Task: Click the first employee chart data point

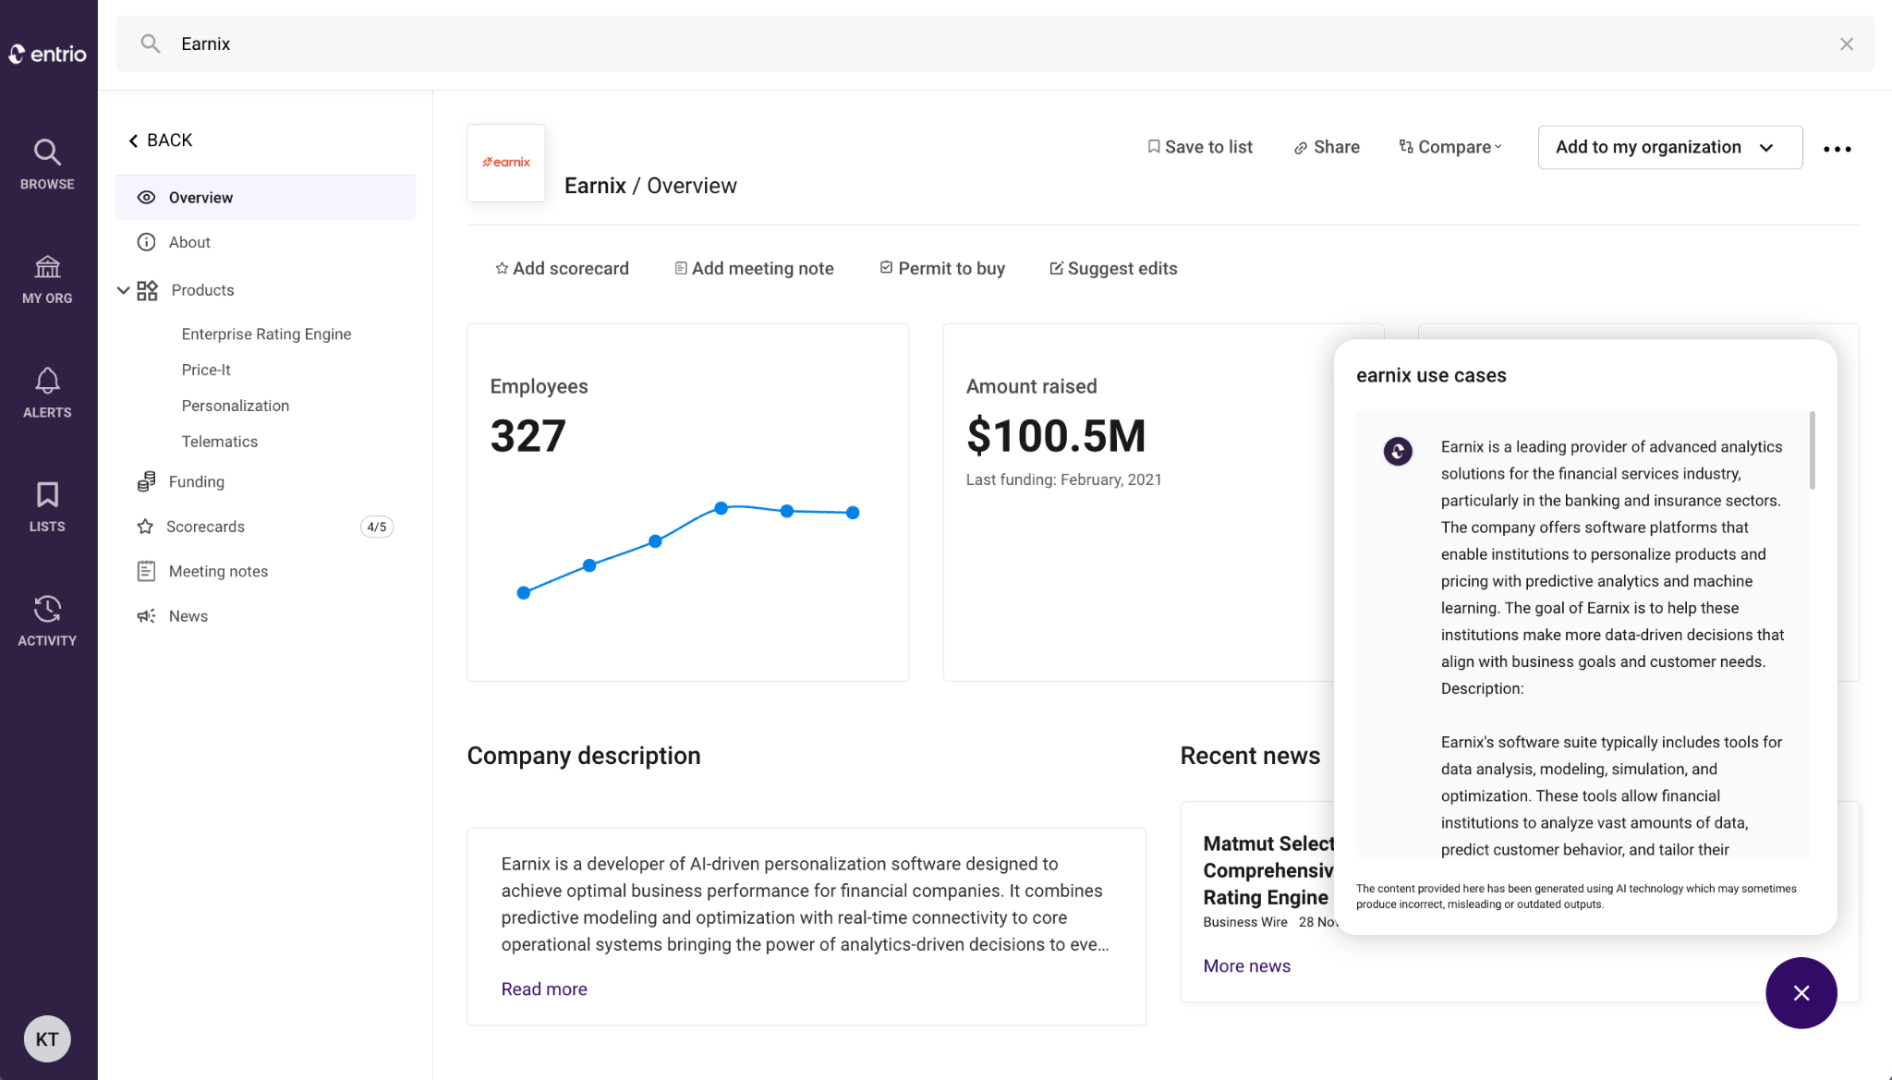Action: pyautogui.click(x=523, y=593)
